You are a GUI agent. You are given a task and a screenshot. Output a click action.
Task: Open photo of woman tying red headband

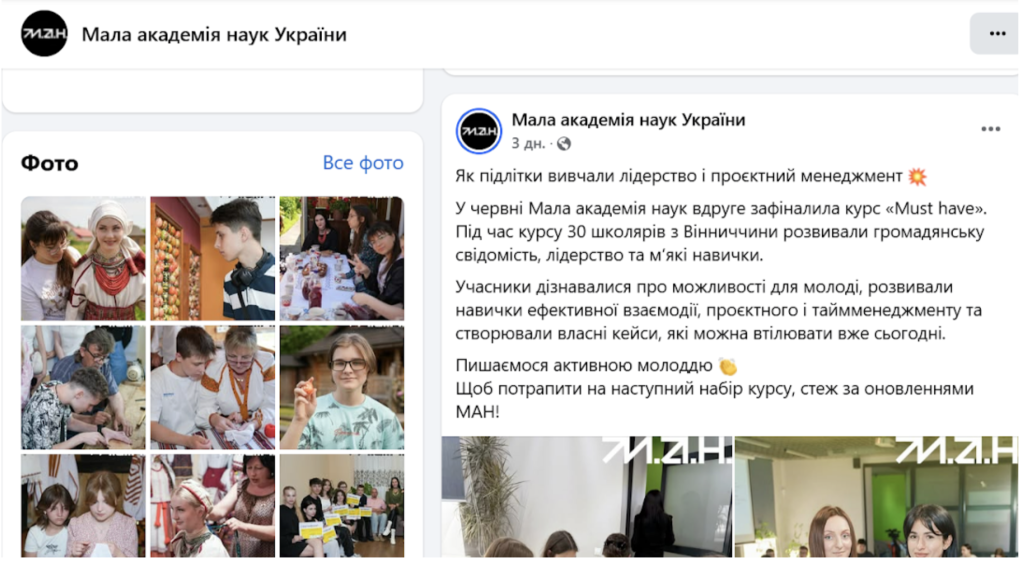[x=212, y=506]
